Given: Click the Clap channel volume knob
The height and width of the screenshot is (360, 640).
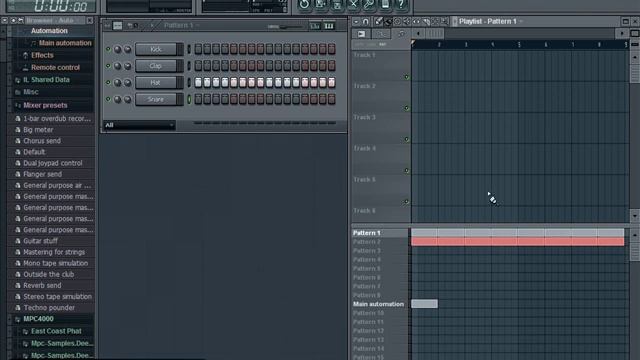Looking at the screenshot, I should [x=128, y=66].
